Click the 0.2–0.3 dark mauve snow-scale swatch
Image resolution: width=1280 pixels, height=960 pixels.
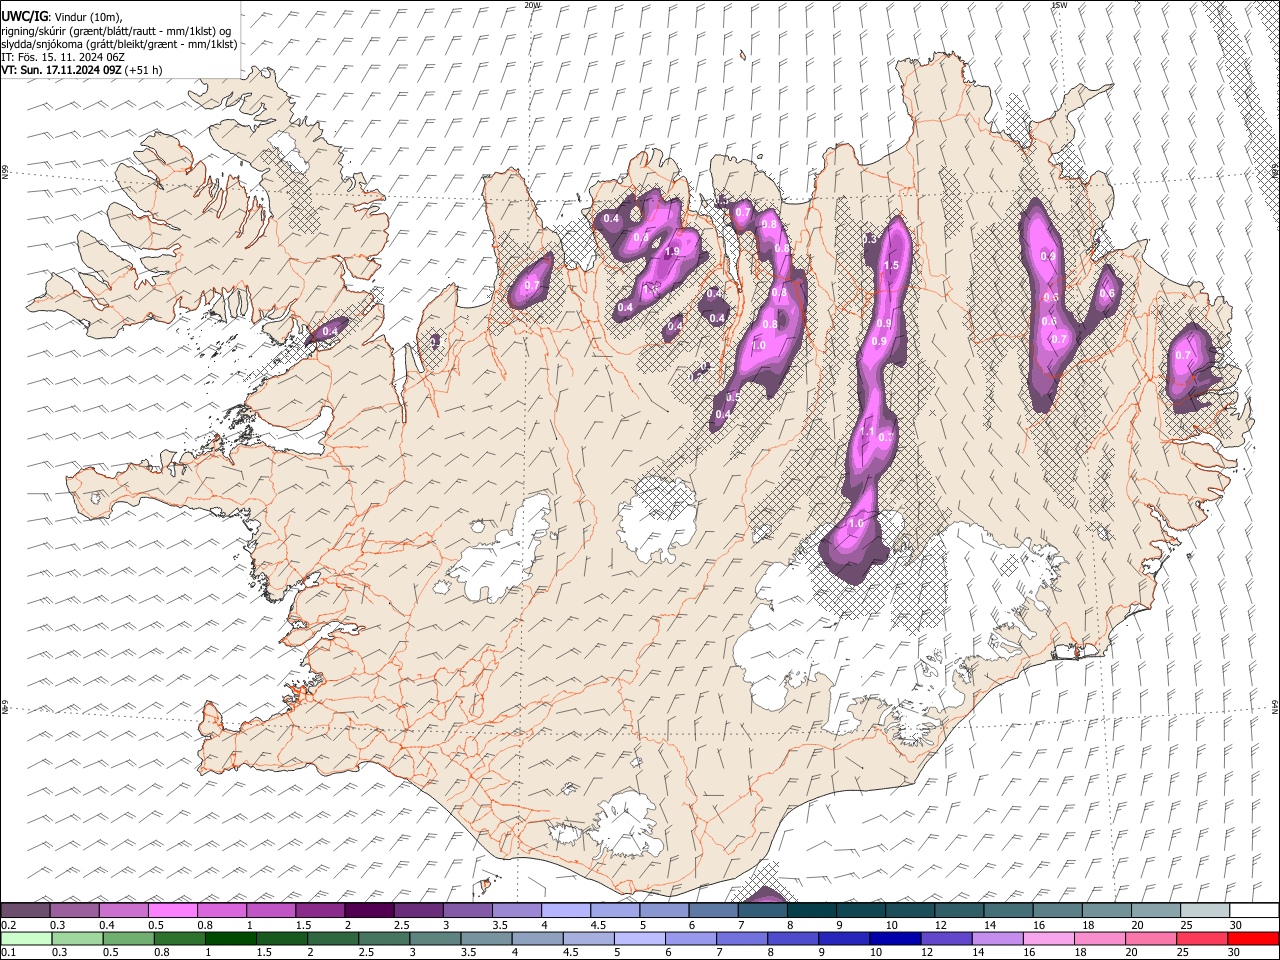25,910
